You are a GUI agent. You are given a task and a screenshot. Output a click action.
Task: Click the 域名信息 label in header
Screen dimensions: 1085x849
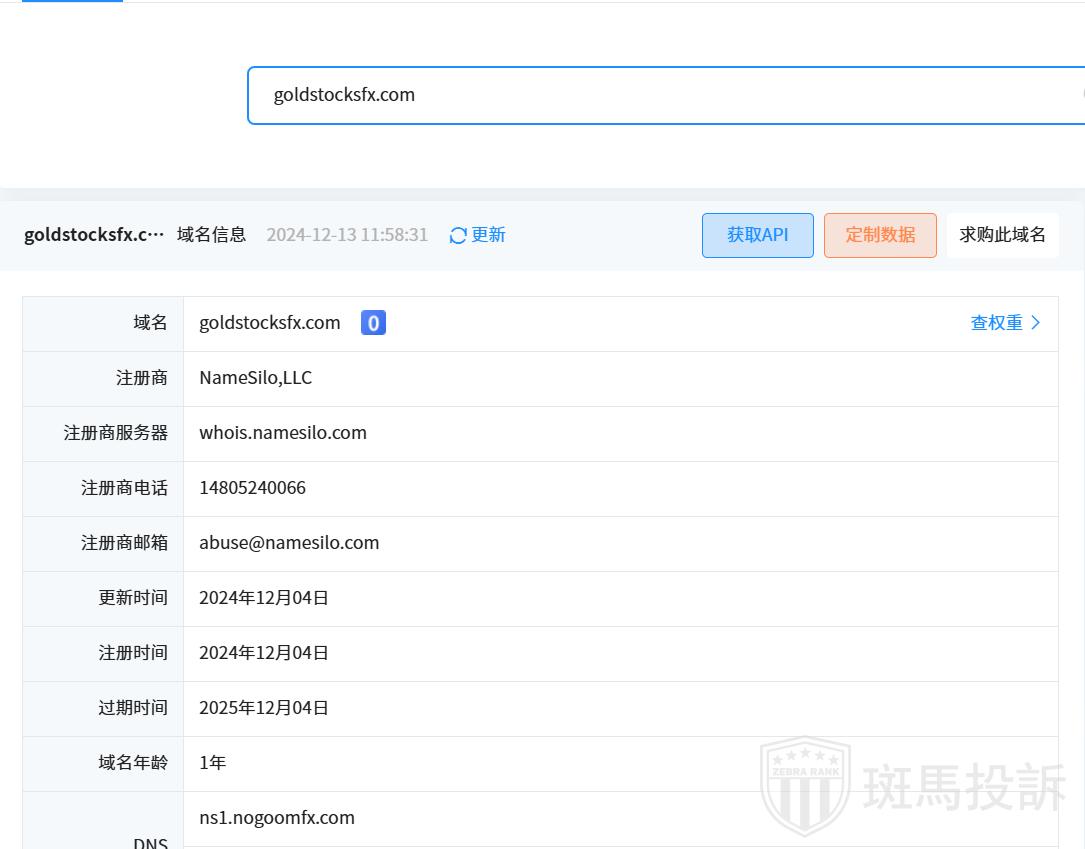[x=211, y=235]
